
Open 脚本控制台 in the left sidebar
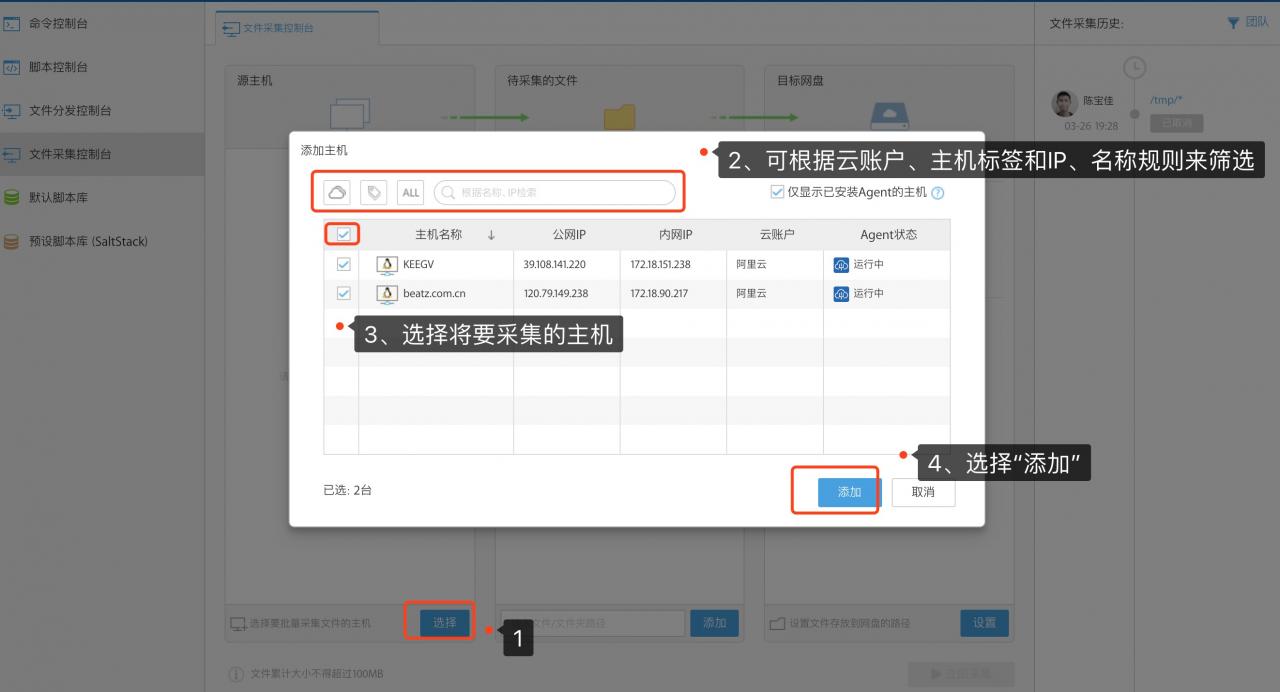point(58,67)
